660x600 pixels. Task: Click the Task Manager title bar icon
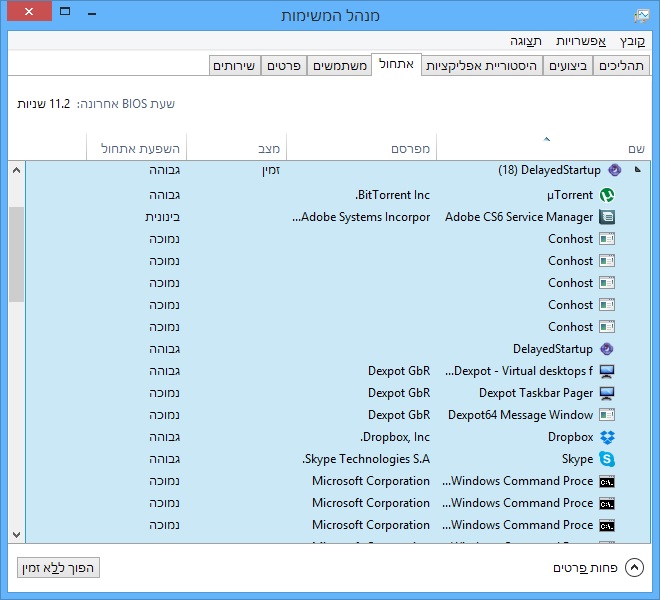tap(641, 16)
